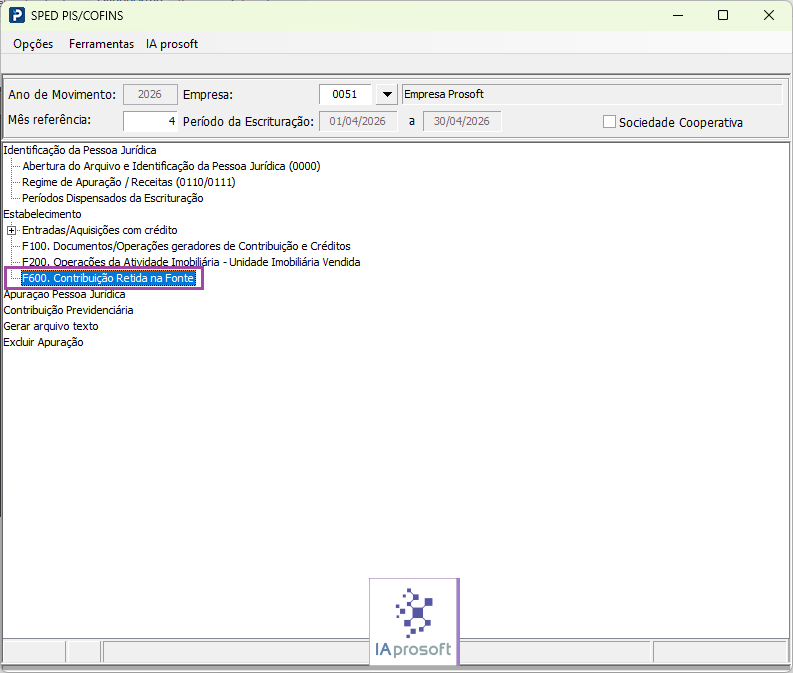The image size is (793, 673).
Task: Select F200. Operações da Atividade Imobiliária
Action: [191, 262]
